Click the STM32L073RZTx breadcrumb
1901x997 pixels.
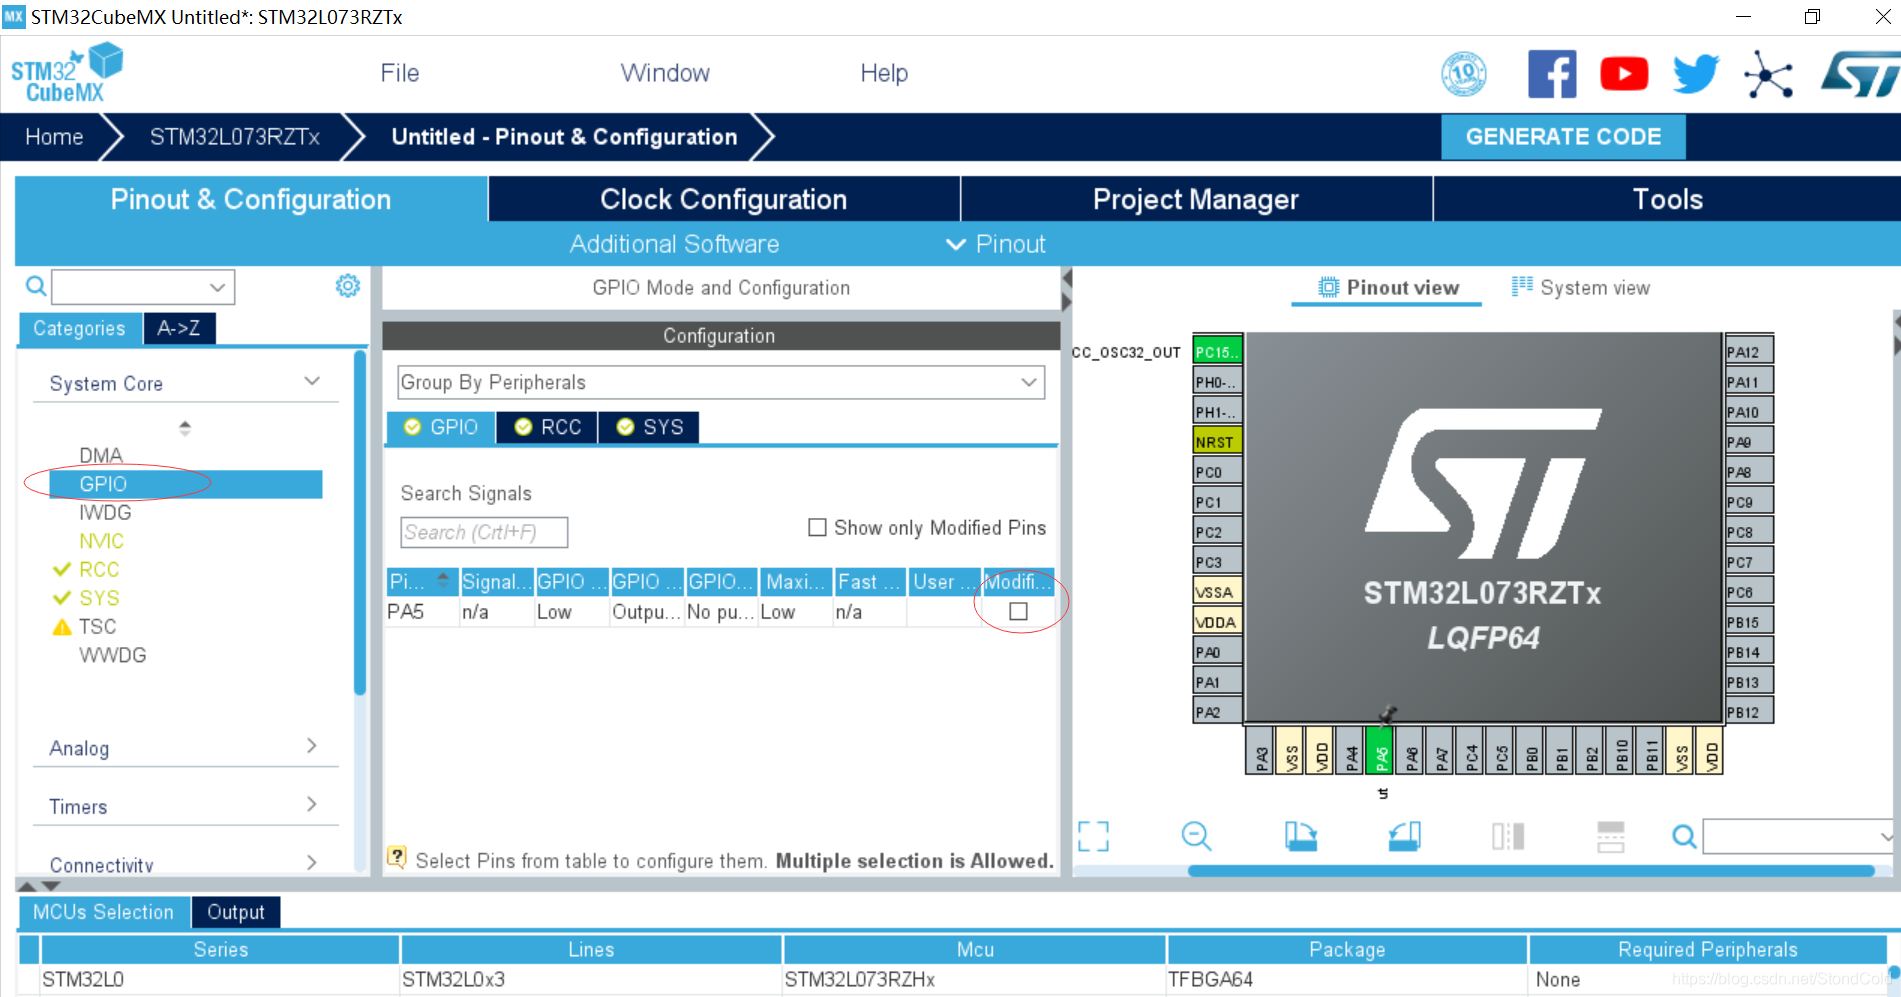[x=235, y=137]
